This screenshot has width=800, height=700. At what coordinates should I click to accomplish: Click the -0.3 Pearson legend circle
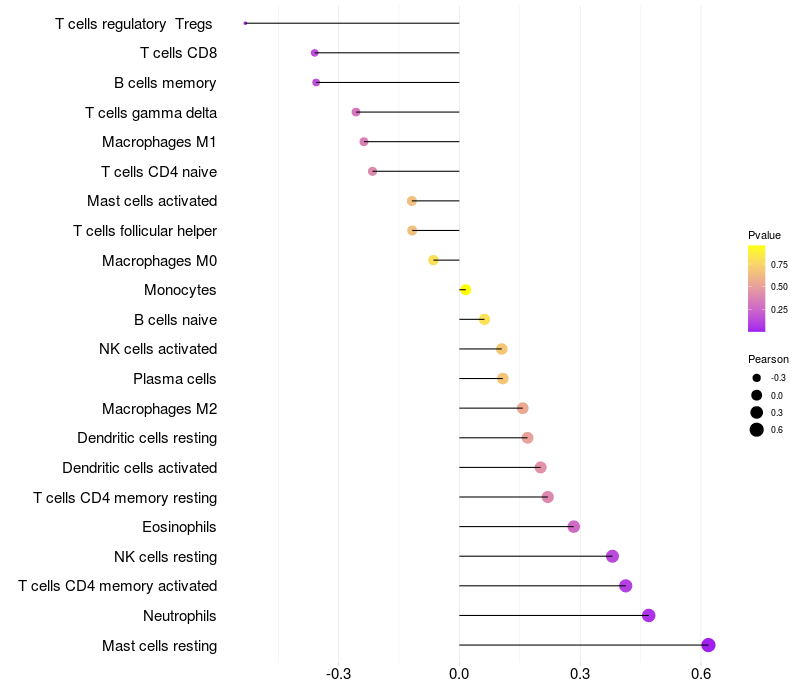click(x=757, y=378)
